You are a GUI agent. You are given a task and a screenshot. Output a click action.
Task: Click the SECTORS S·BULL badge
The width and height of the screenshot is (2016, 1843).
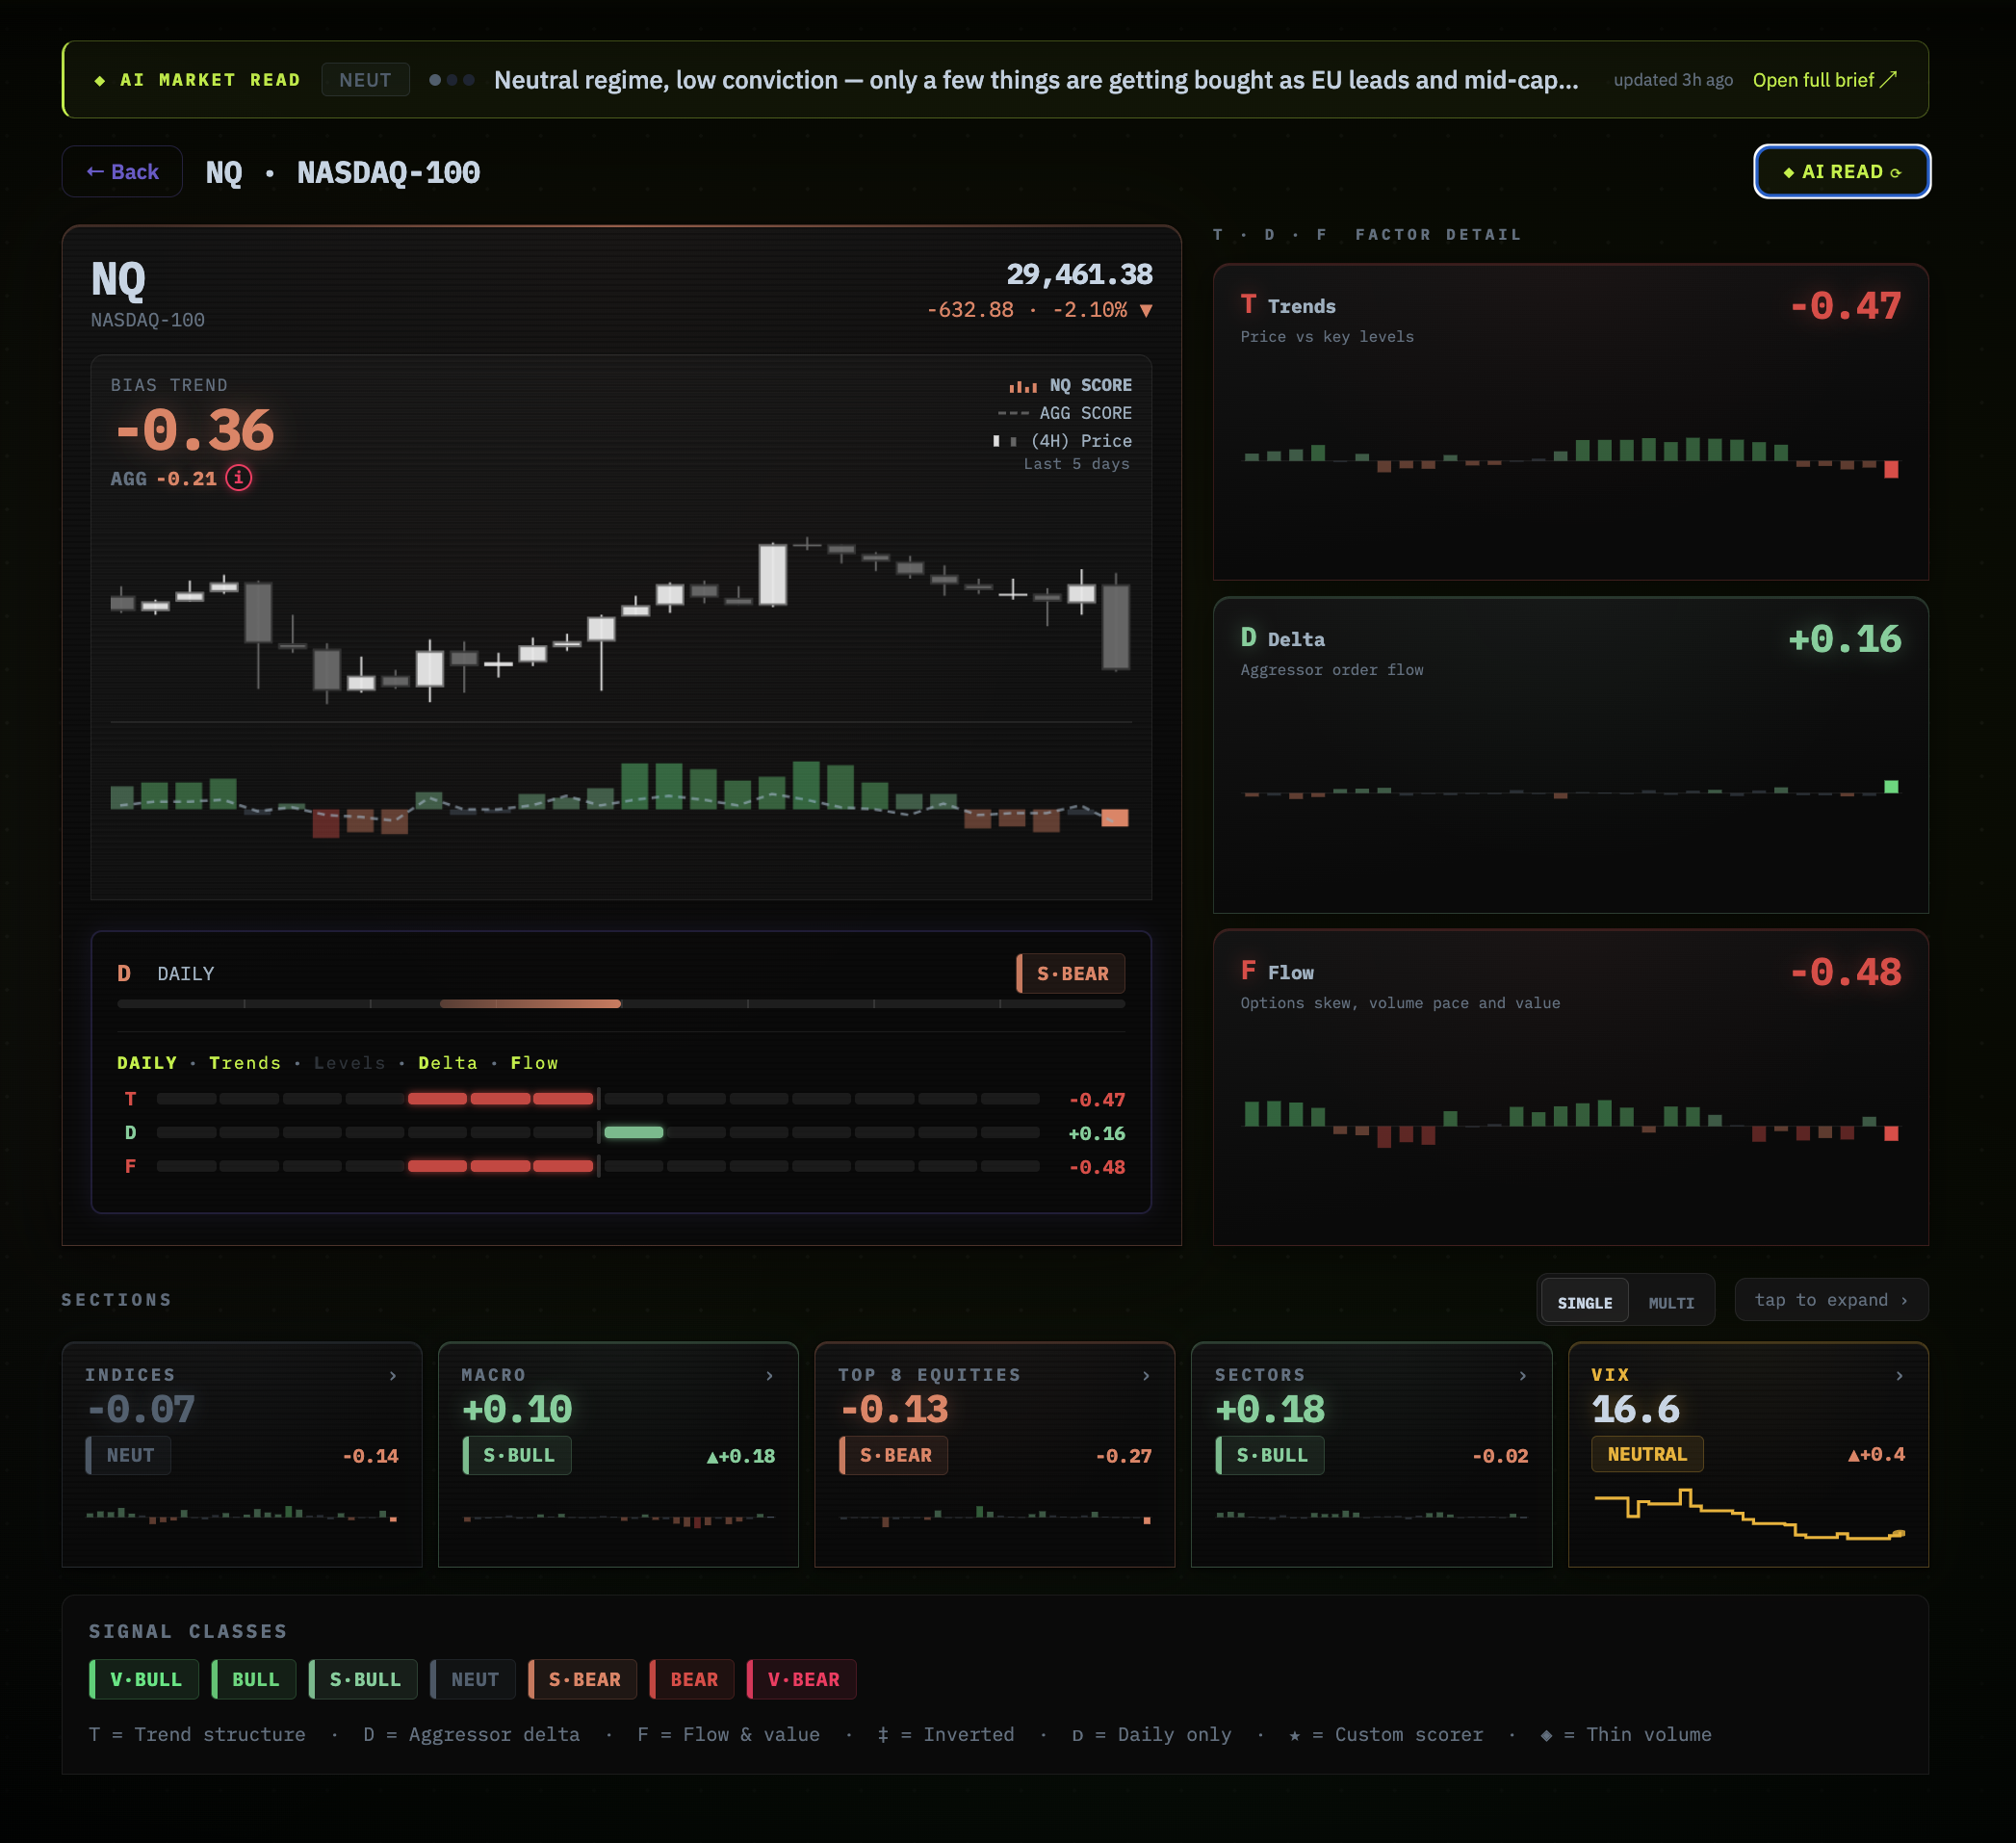(x=1270, y=1455)
